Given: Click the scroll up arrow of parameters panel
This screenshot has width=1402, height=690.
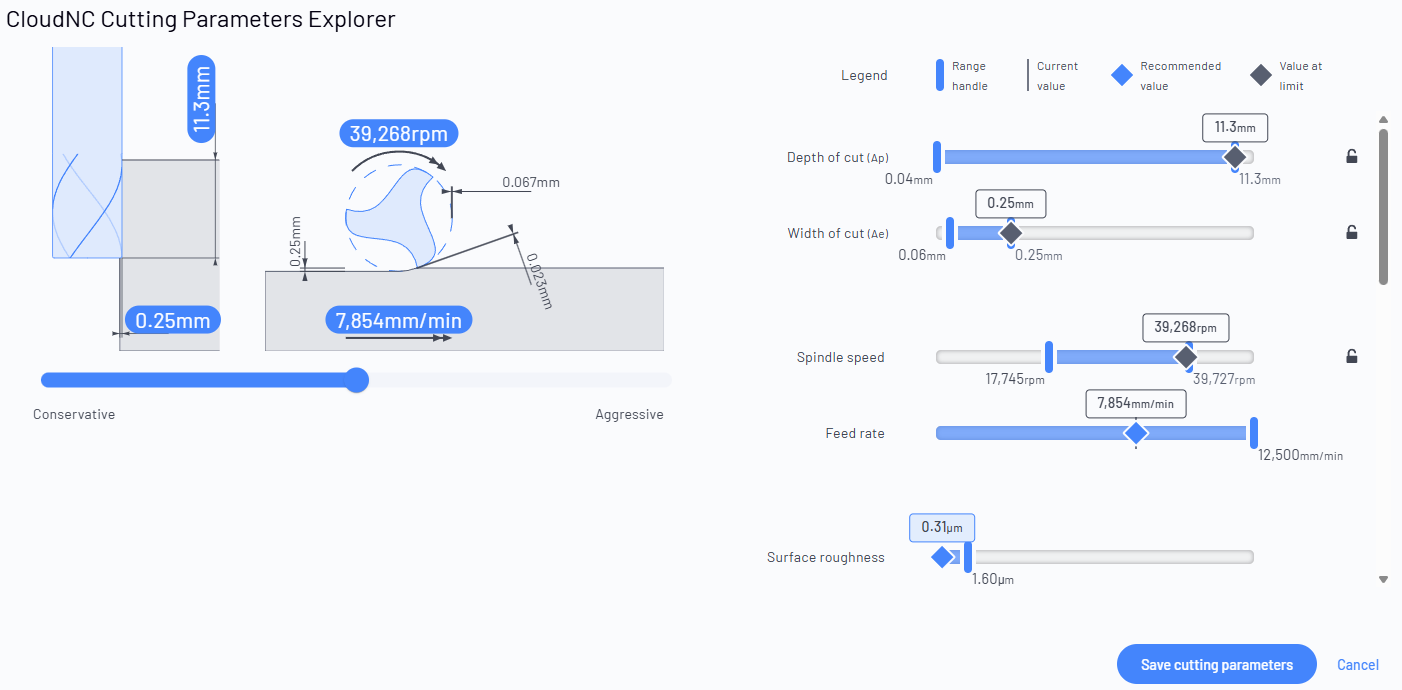Looking at the screenshot, I should pyautogui.click(x=1384, y=119).
